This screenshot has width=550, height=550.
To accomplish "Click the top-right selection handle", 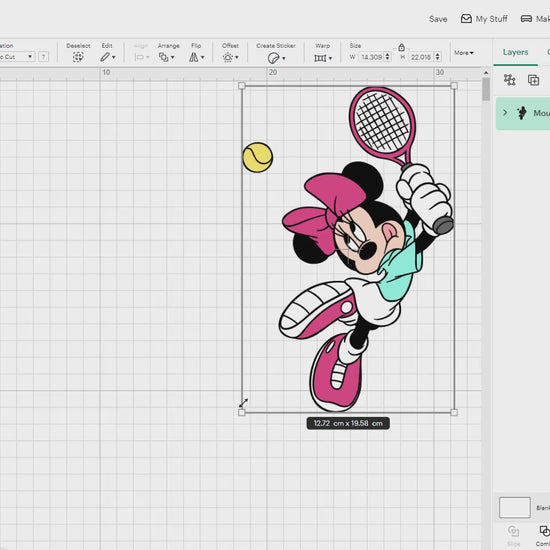I will (454, 86).
